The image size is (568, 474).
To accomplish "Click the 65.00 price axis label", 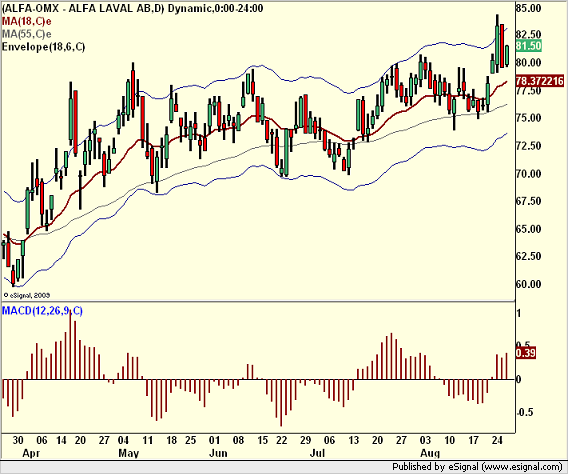I will click(529, 229).
